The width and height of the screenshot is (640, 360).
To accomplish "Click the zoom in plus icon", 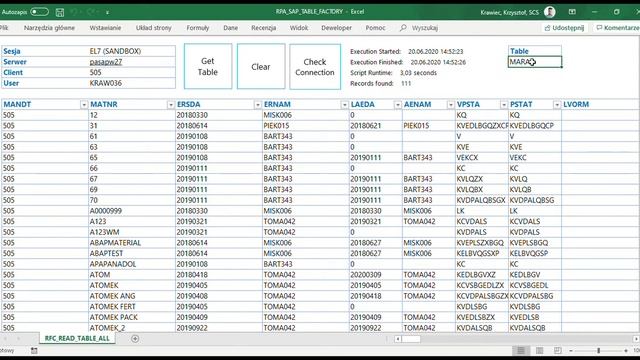I will 626,351.
